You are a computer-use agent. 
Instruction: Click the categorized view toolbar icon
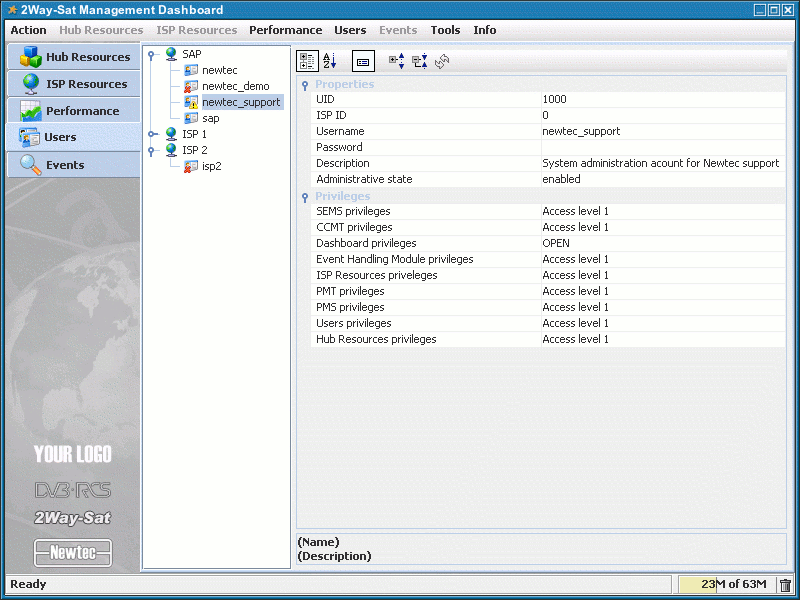(307, 61)
